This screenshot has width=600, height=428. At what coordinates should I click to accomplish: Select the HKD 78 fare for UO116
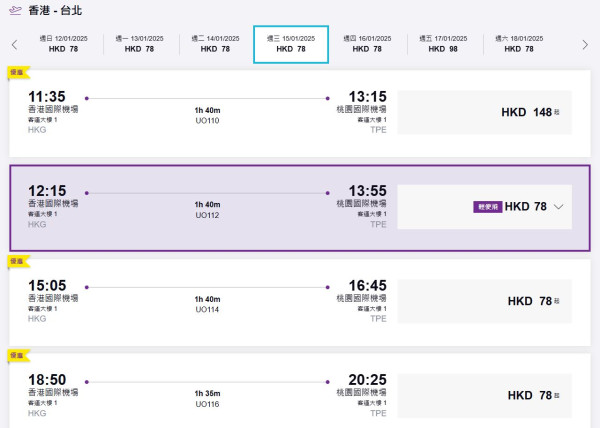click(485, 395)
